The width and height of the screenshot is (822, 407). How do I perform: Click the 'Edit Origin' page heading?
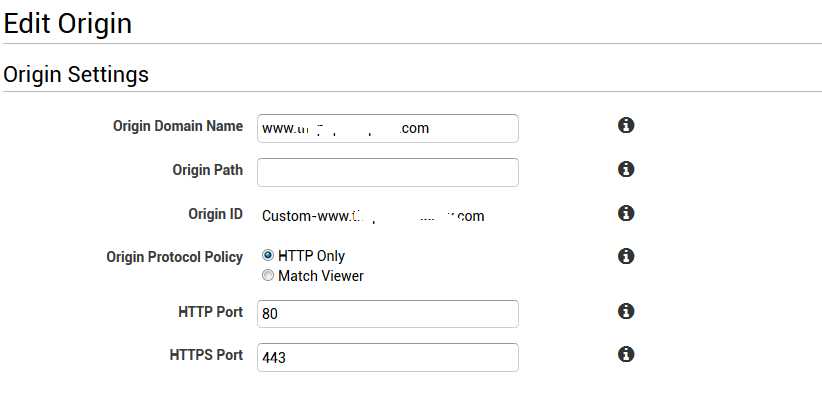click(68, 23)
